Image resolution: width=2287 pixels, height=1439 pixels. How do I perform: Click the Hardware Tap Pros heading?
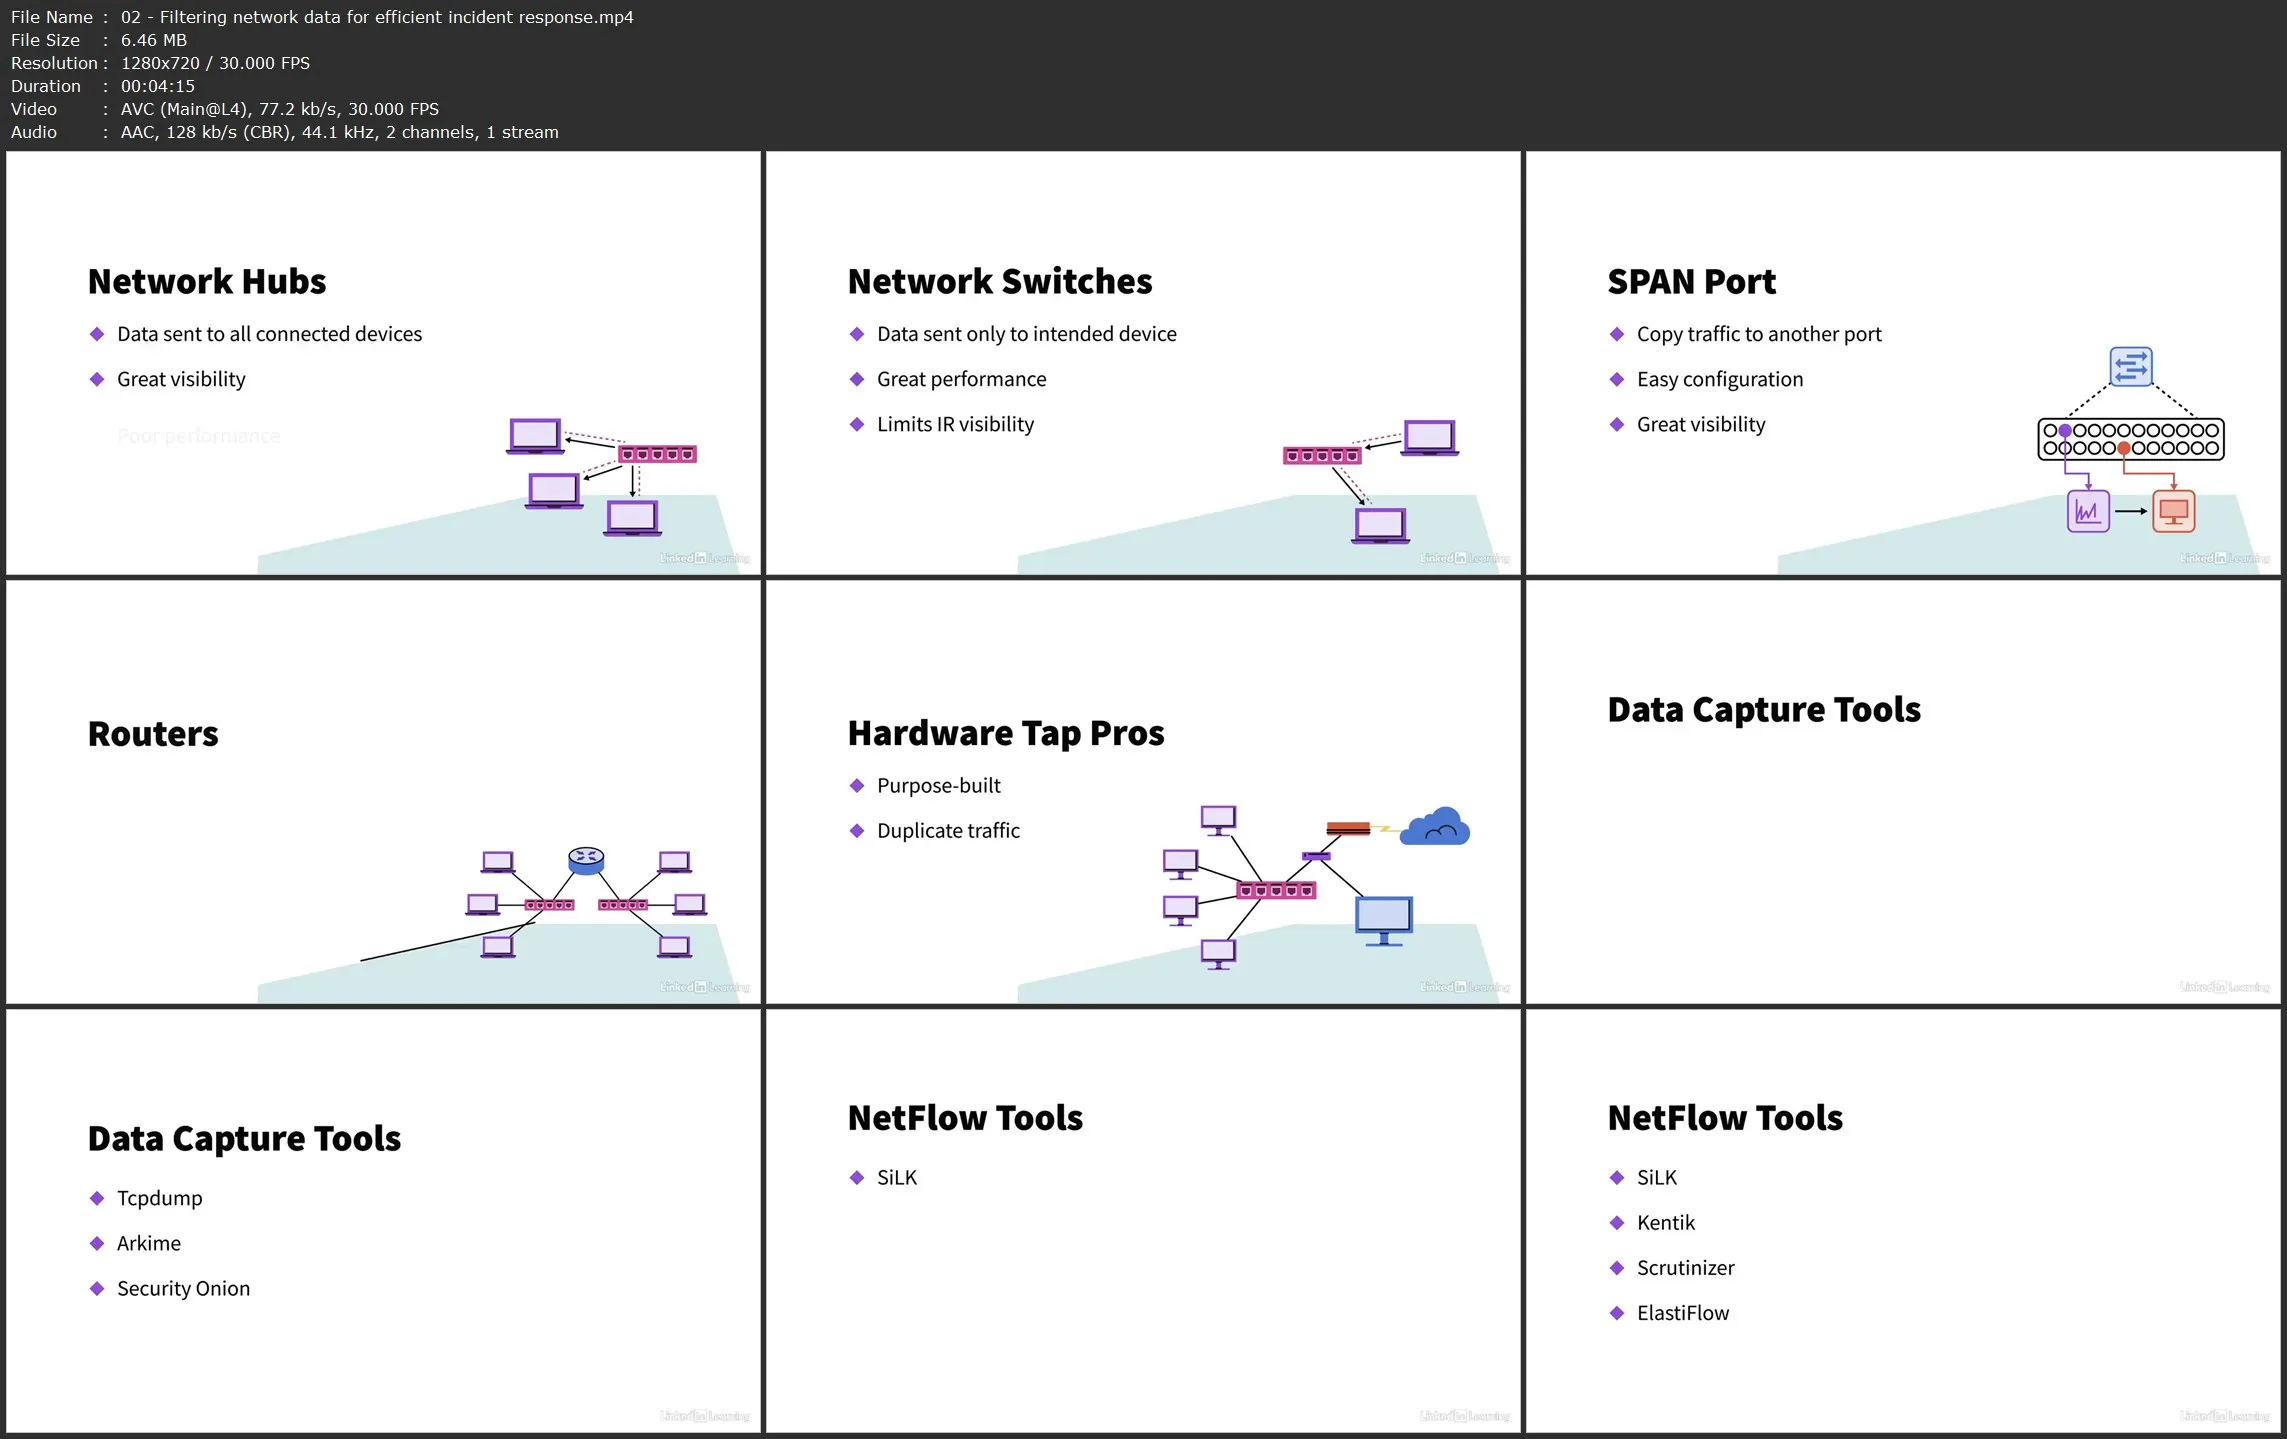coord(1005,733)
